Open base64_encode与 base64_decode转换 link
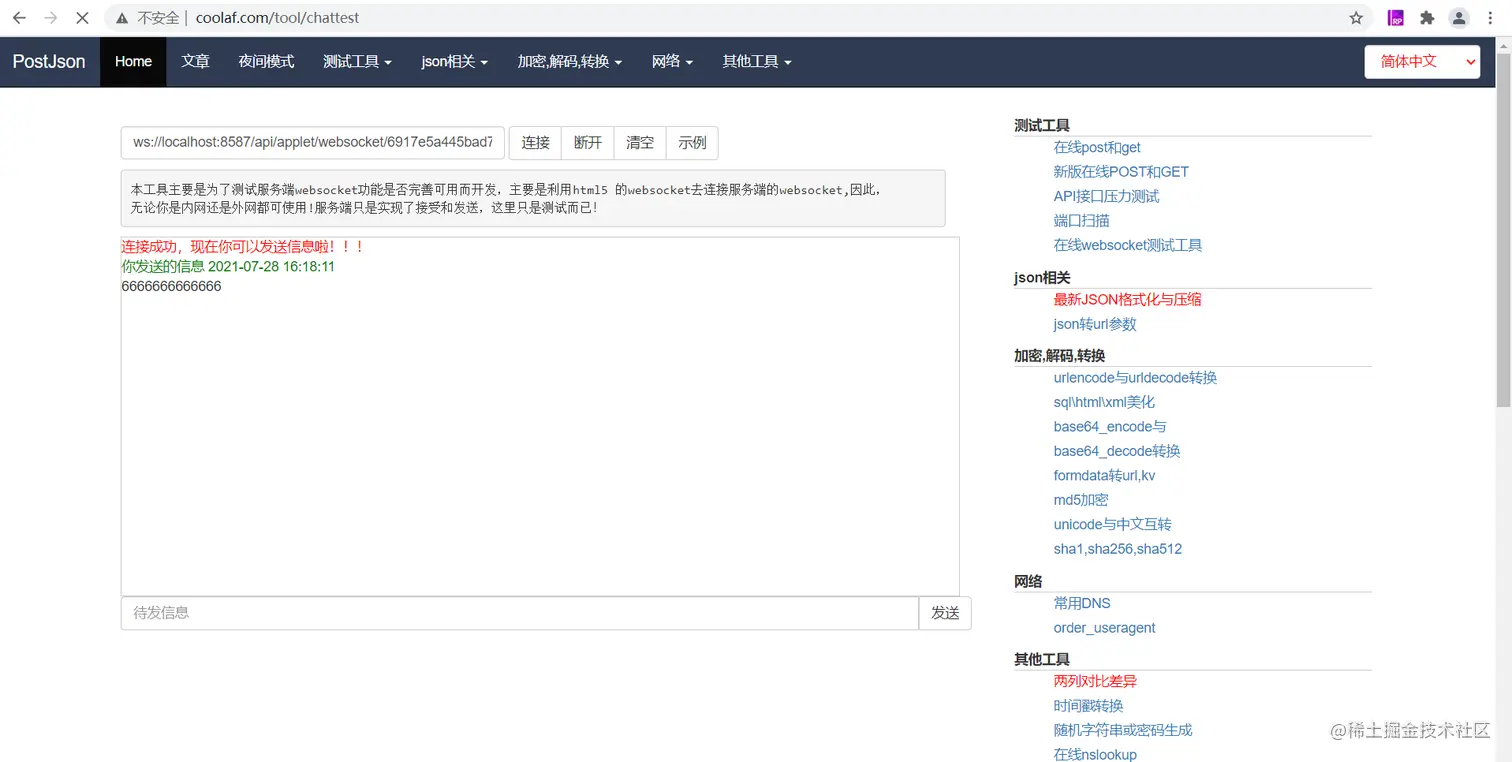Image resolution: width=1512 pixels, height=762 pixels. click(x=1117, y=439)
